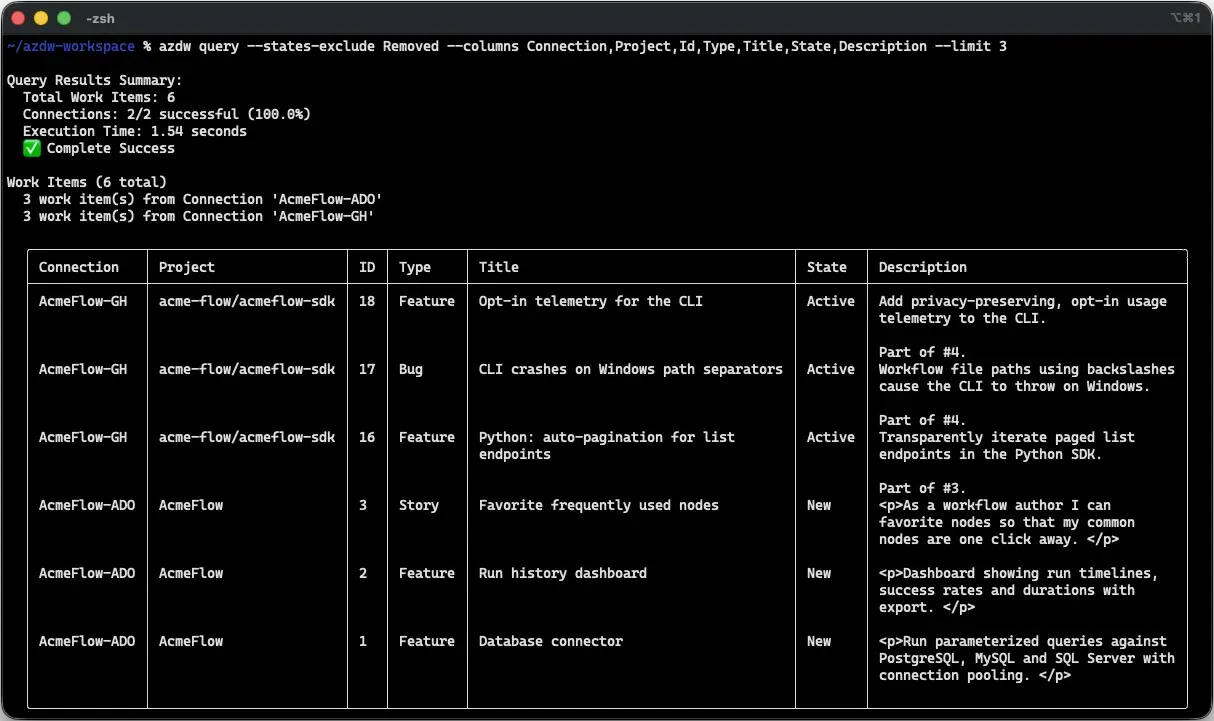Click the red close window button
This screenshot has width=1214, height=721.
pyautogui.click(x=18, y=18)
